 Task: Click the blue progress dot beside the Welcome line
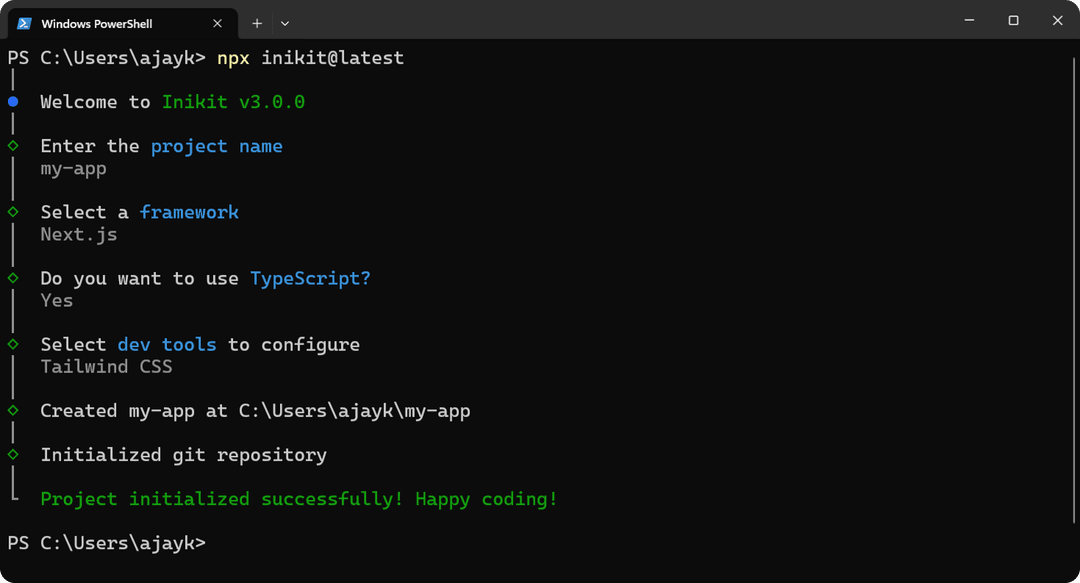coord(11,101)
